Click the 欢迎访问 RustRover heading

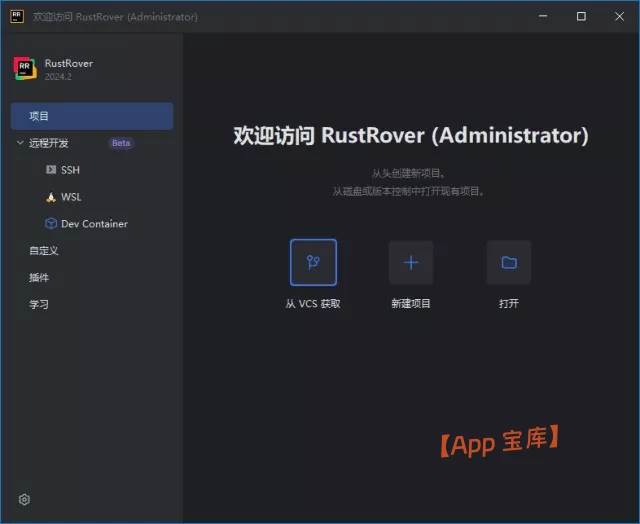click(x=411, y=135)
